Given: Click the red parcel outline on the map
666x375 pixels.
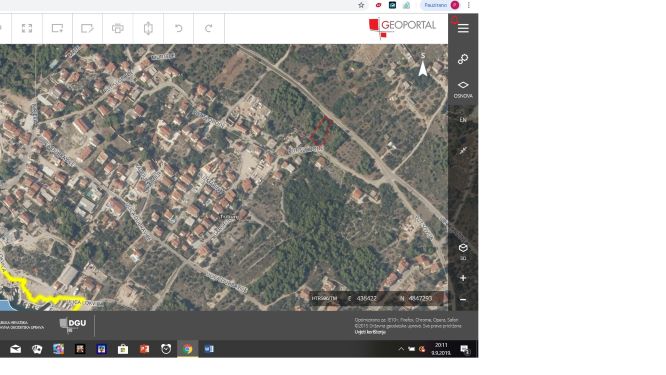Looking at the screenshot, I should point(321,131).
